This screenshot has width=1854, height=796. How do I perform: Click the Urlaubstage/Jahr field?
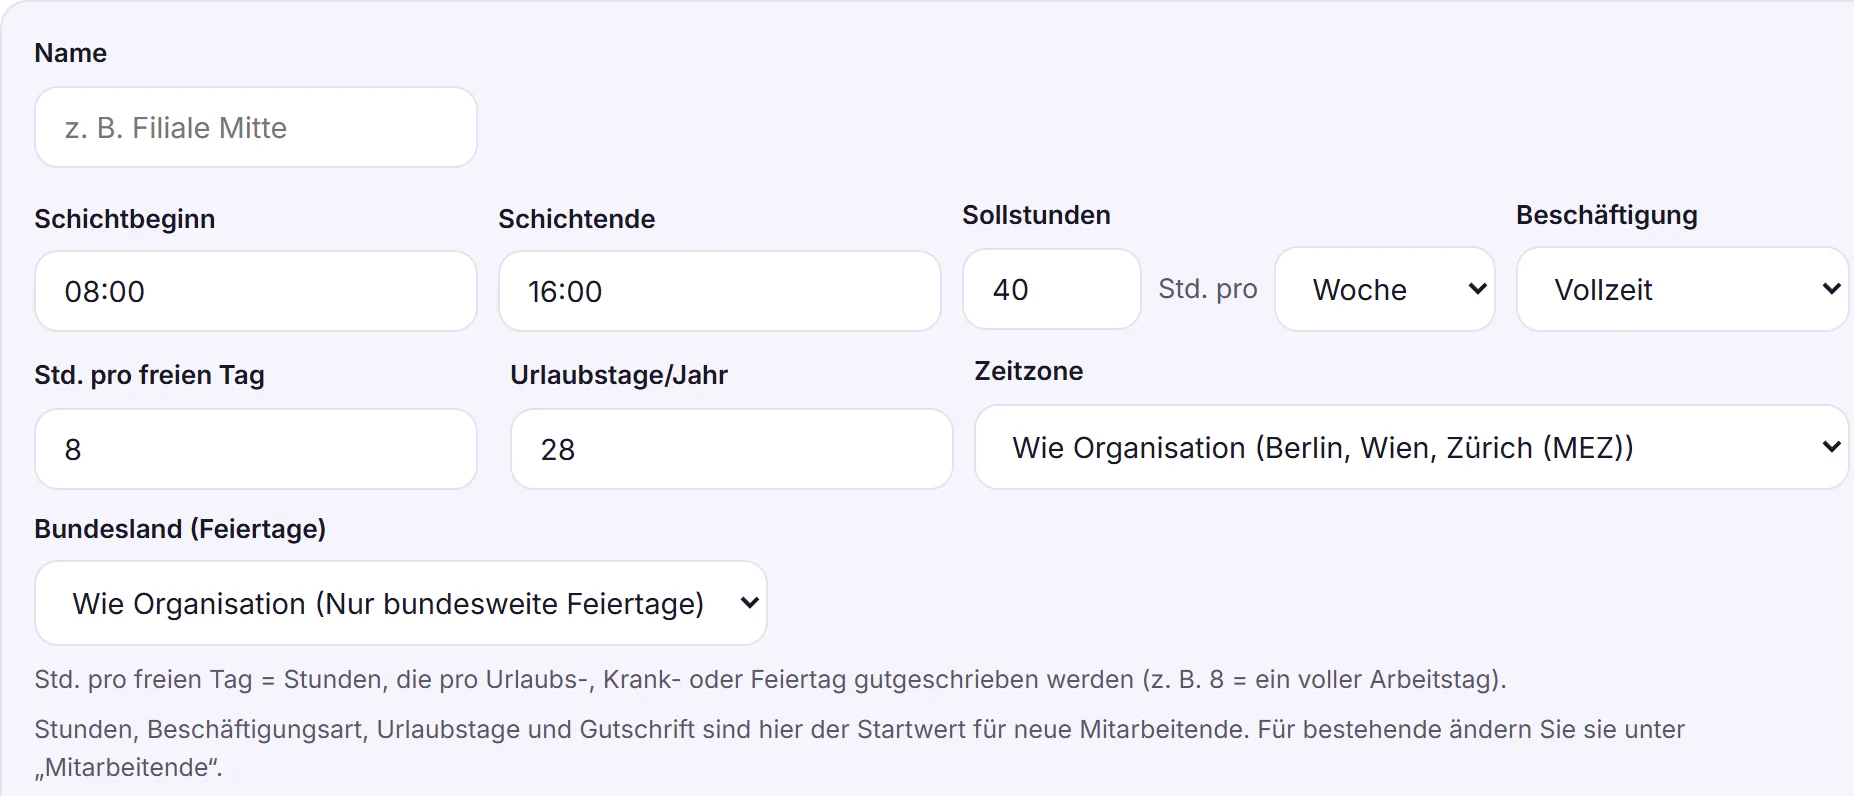732,449
